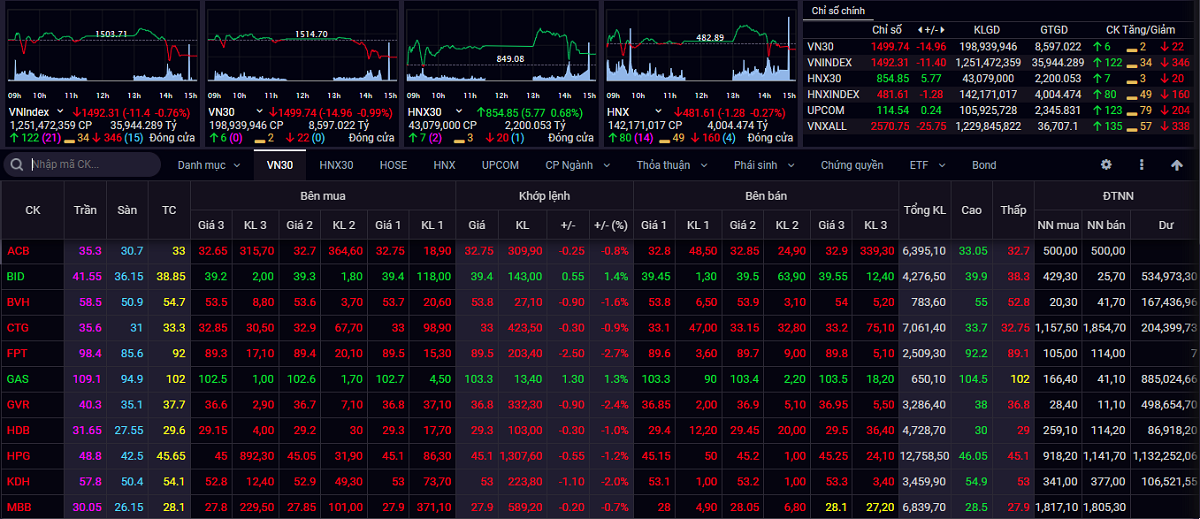Open the three-dot more options menu
Viewport: 1200px width, 519px height.
(1142, 165)
